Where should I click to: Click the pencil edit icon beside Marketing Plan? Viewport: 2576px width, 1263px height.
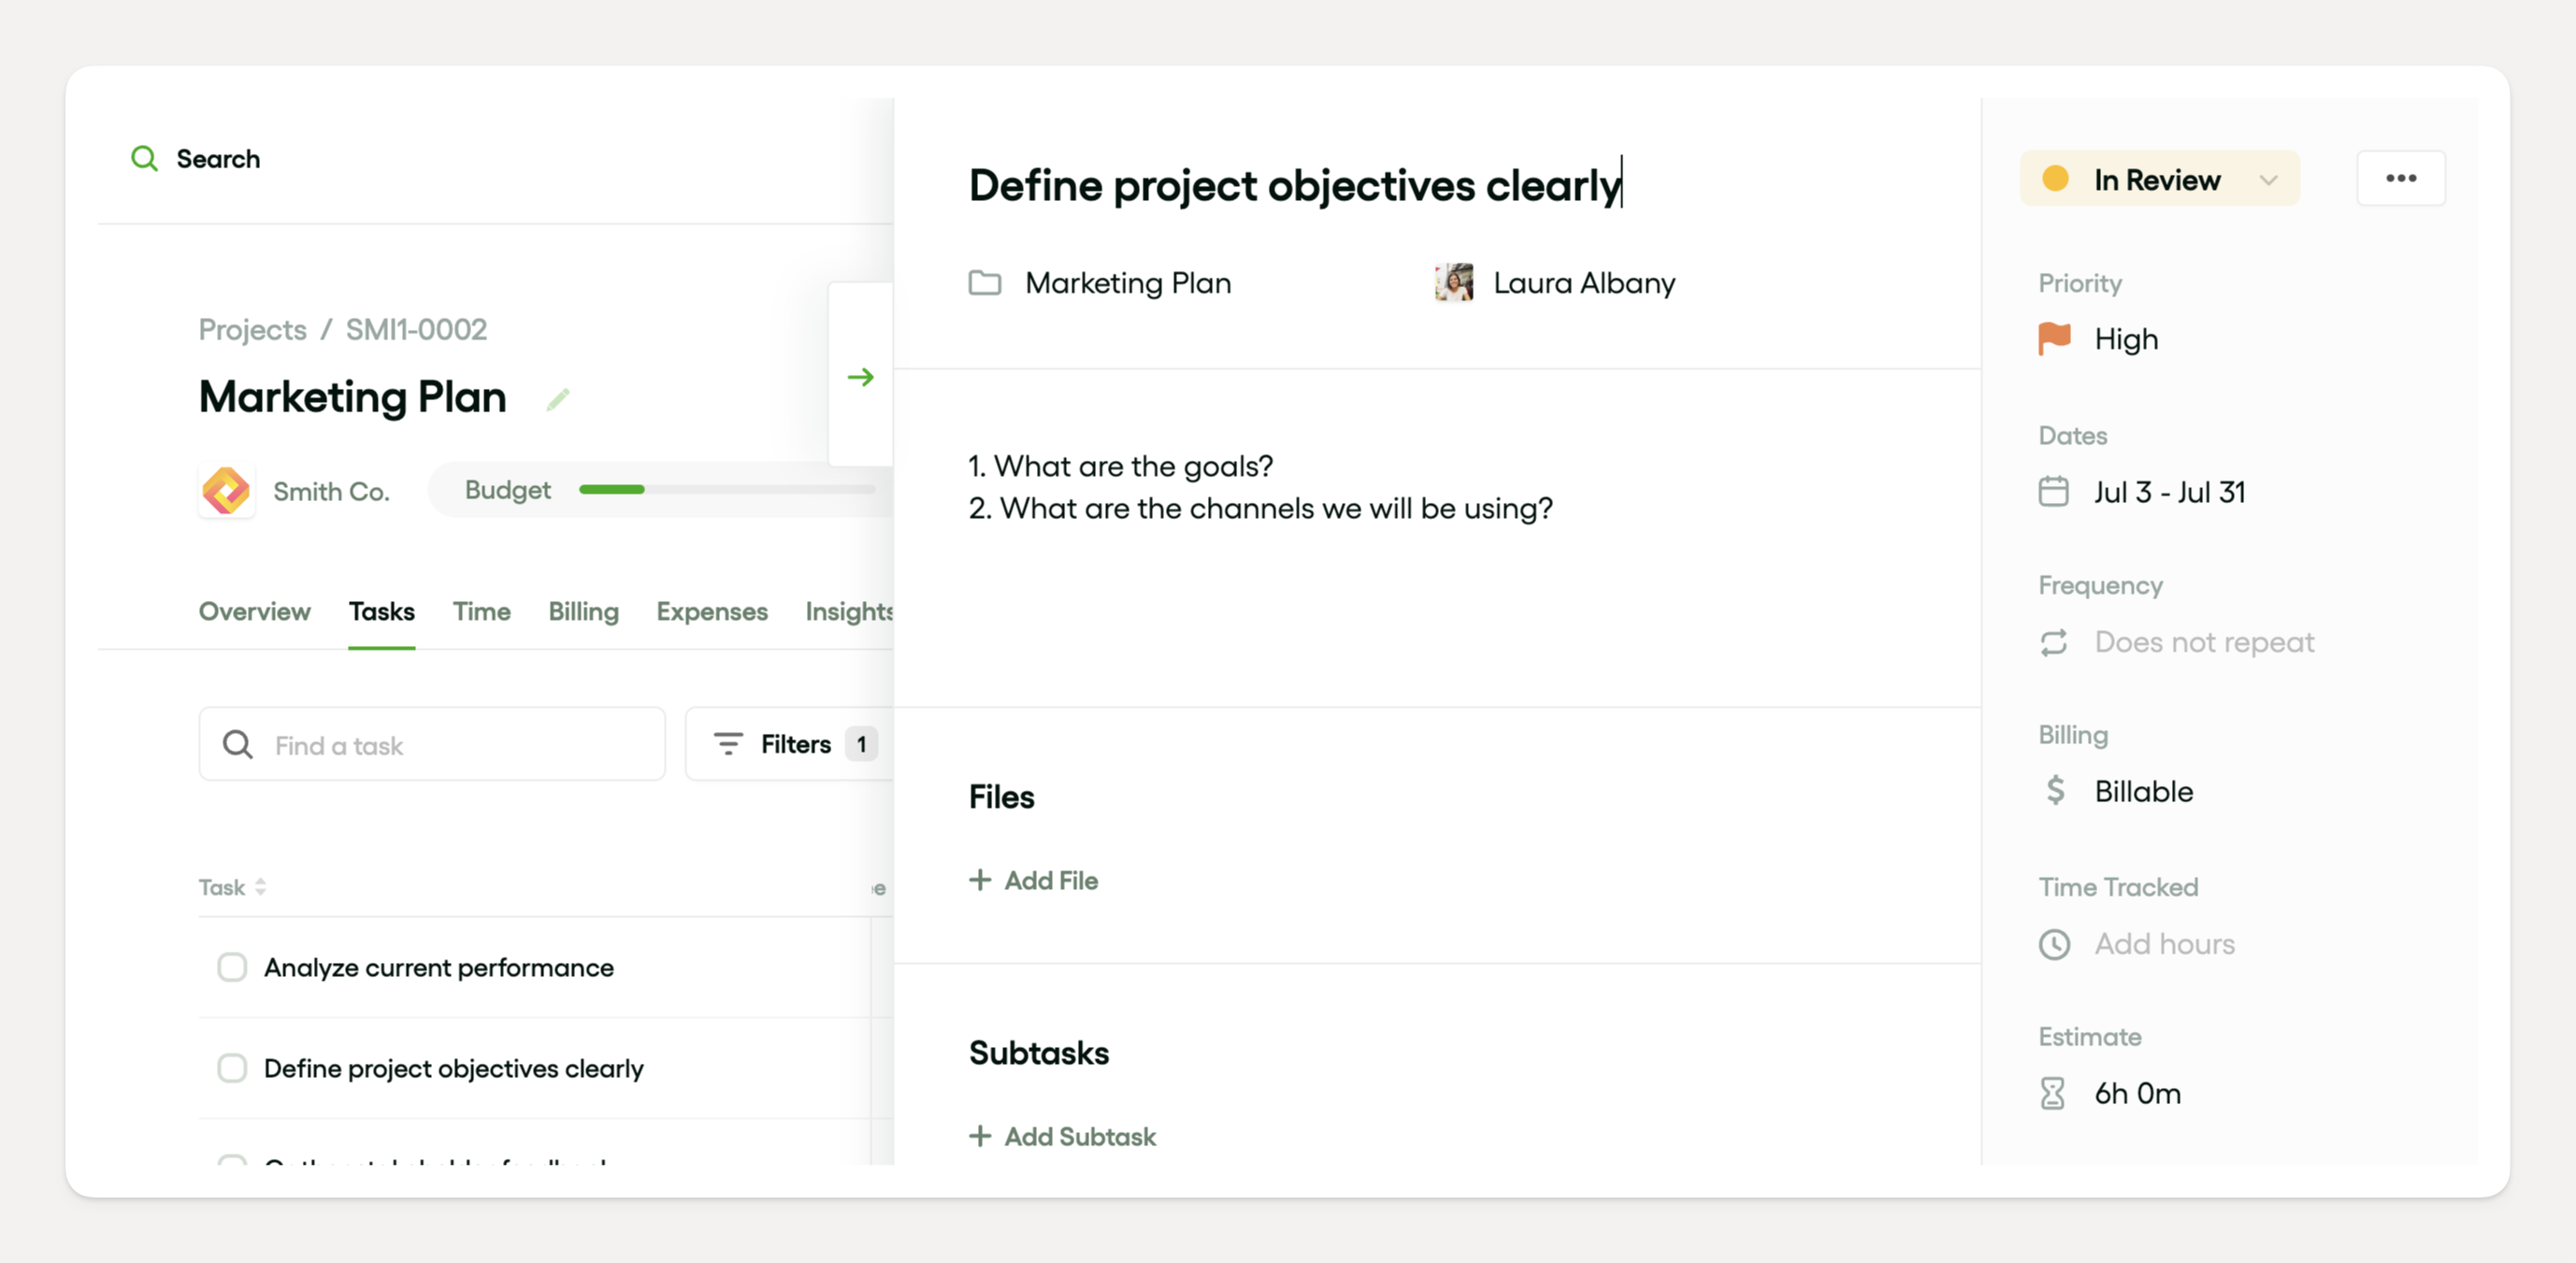(558, 400)
